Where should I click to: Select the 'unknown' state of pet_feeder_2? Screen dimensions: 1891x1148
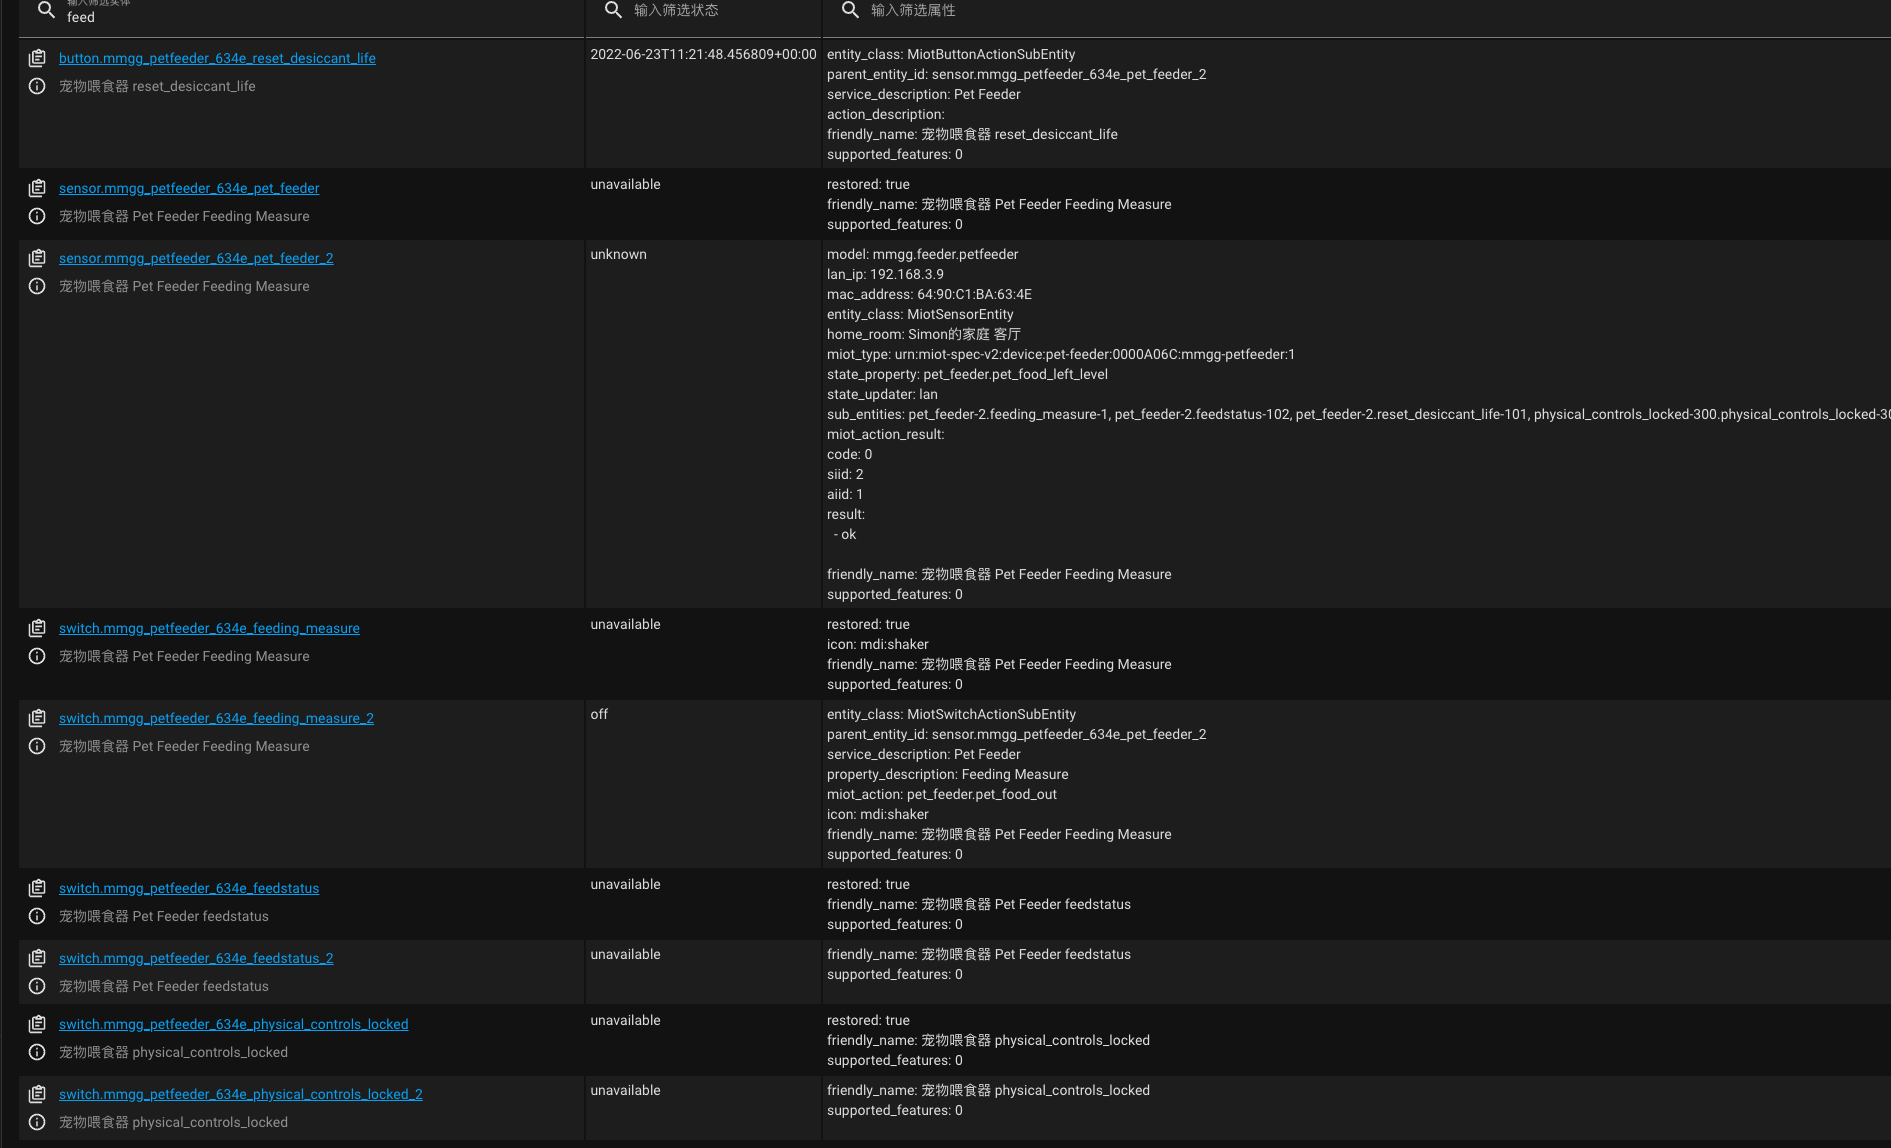(x=618, y=254)
